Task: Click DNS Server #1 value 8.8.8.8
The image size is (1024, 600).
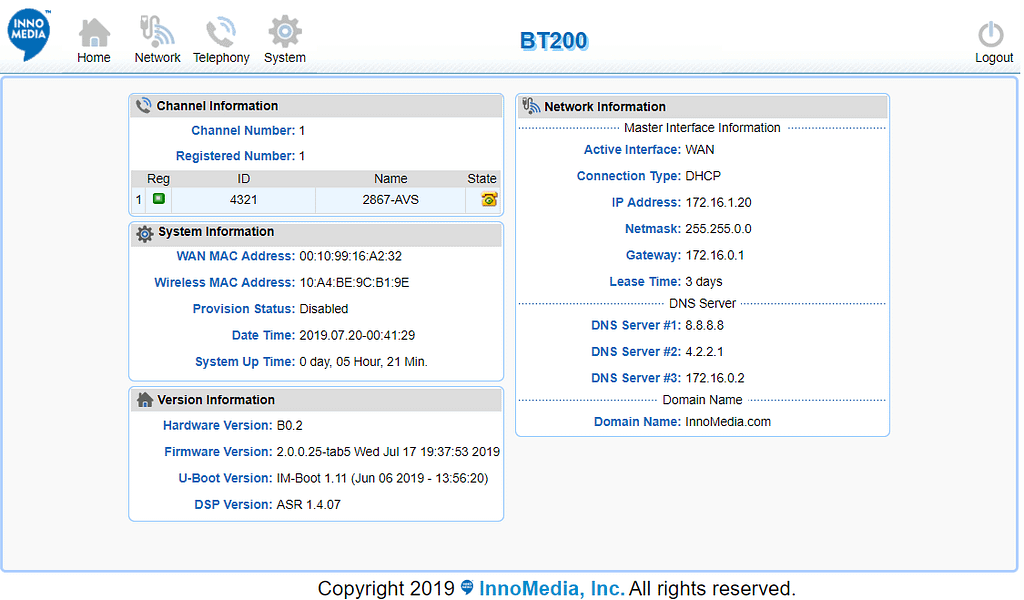Action: pyautogui.click(x=704, y=325)
